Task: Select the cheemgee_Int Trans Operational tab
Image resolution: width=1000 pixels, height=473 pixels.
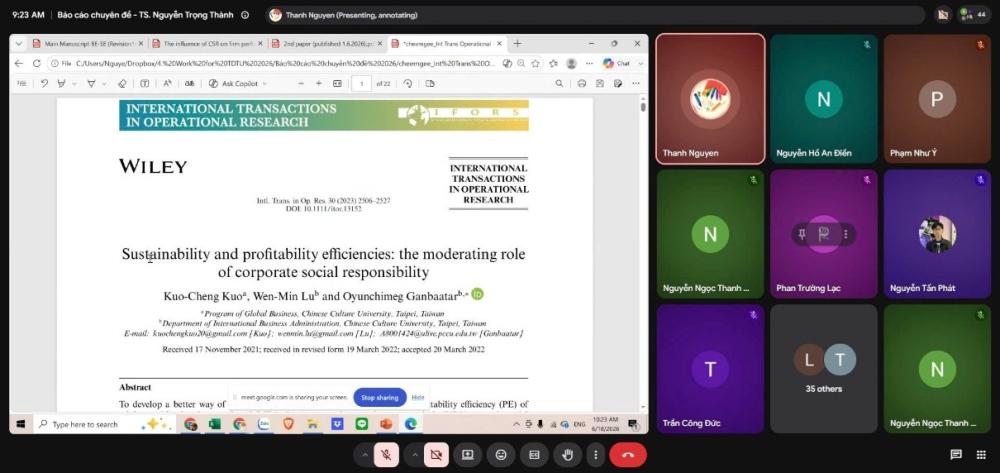Action: pos(446,44)
